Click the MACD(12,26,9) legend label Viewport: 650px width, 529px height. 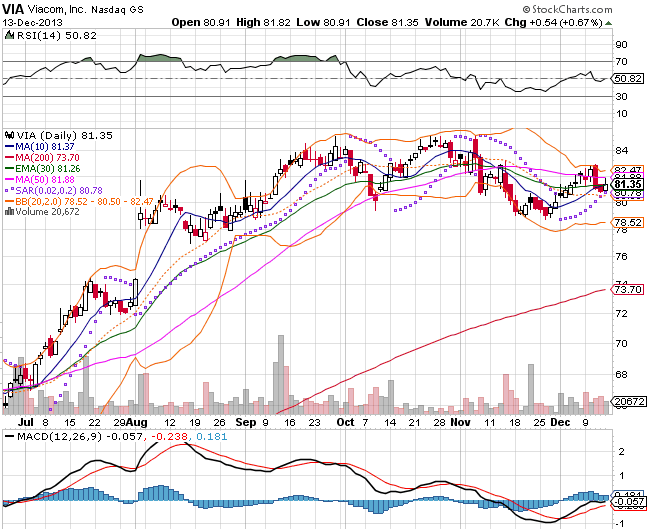(59, 437)
